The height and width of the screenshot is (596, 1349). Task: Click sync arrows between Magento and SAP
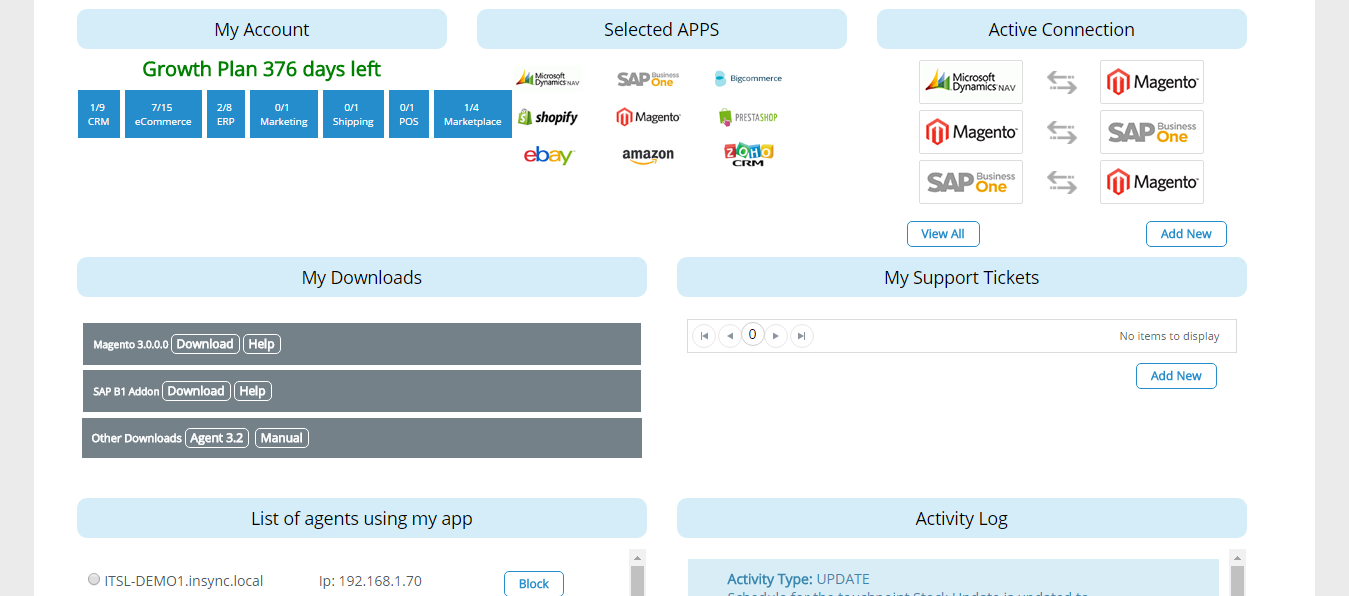(1062, 132)
